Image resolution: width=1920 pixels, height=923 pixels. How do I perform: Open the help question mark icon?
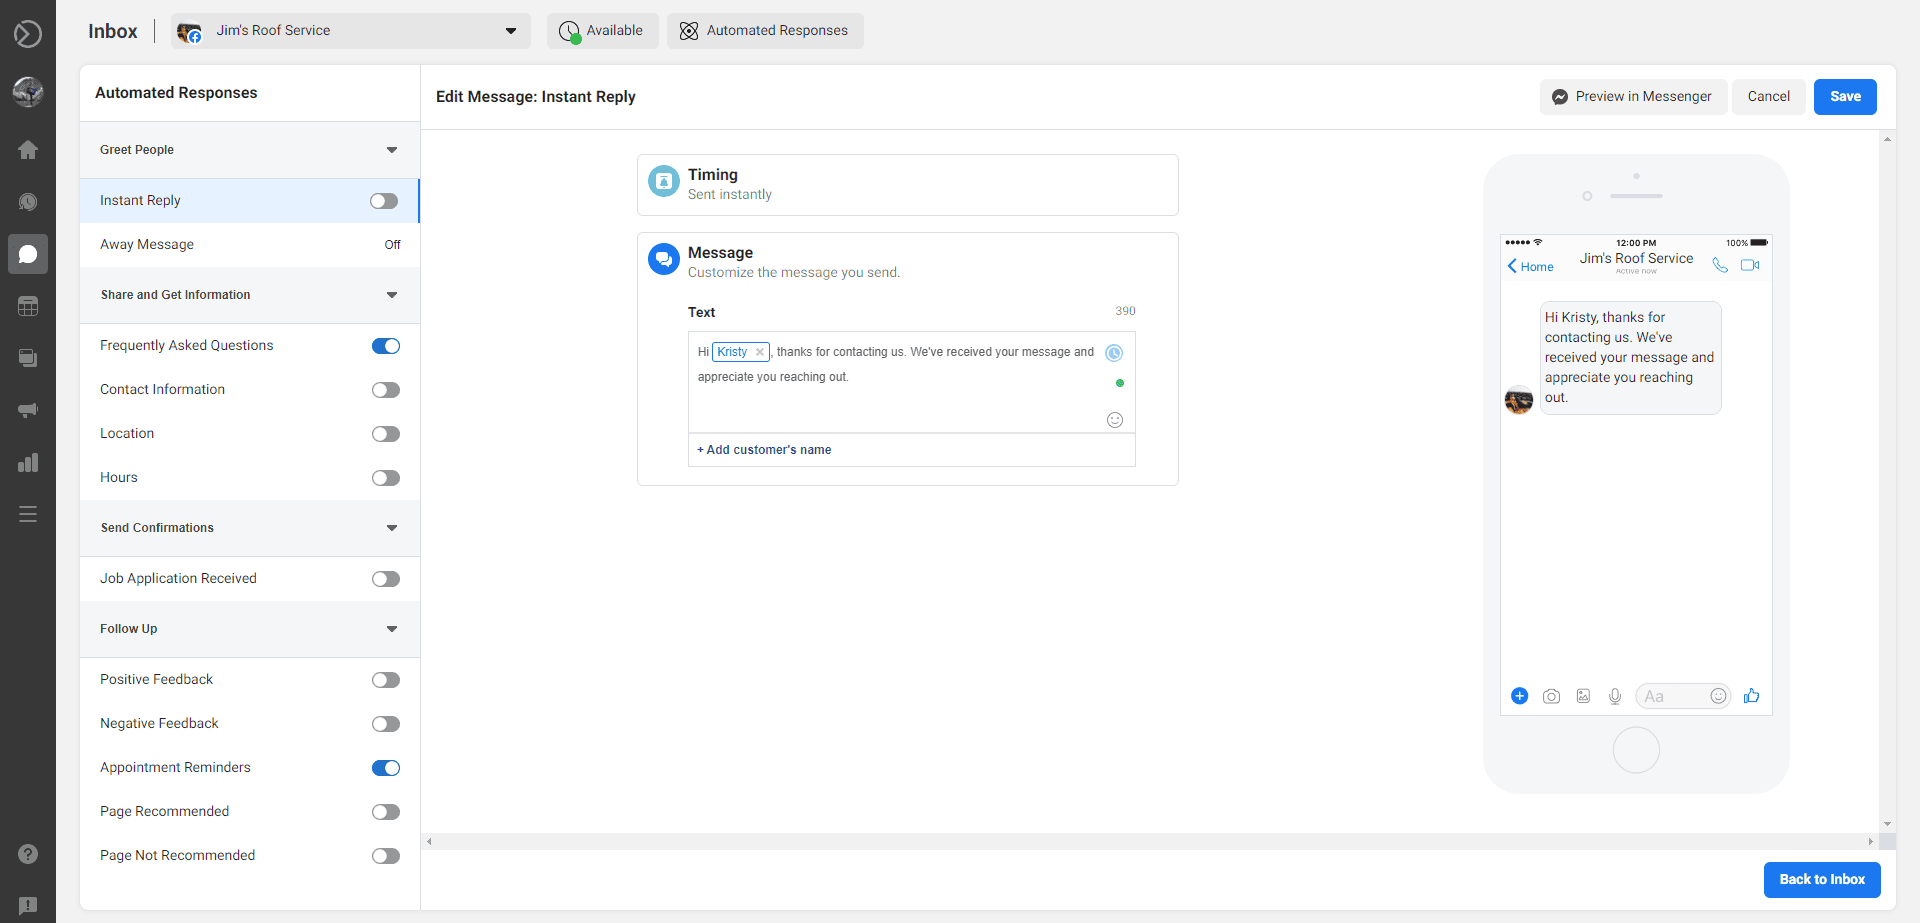[x=28, y=854]
